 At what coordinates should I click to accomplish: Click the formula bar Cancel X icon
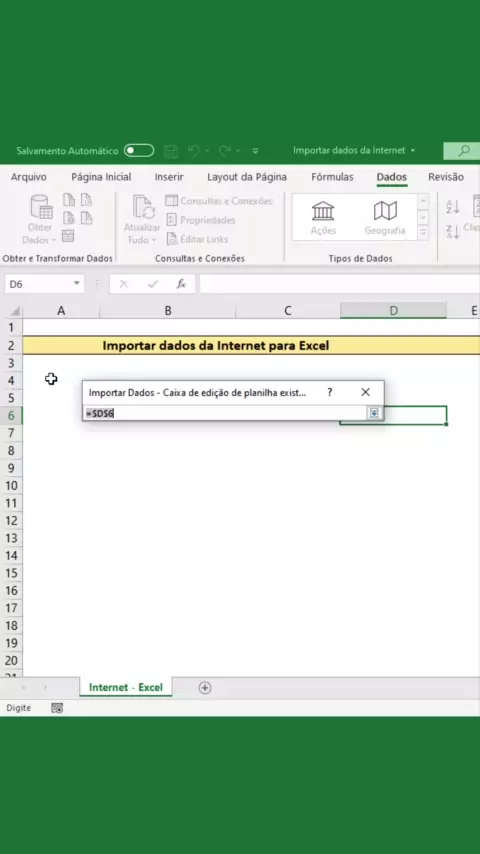tap(124, 284)
